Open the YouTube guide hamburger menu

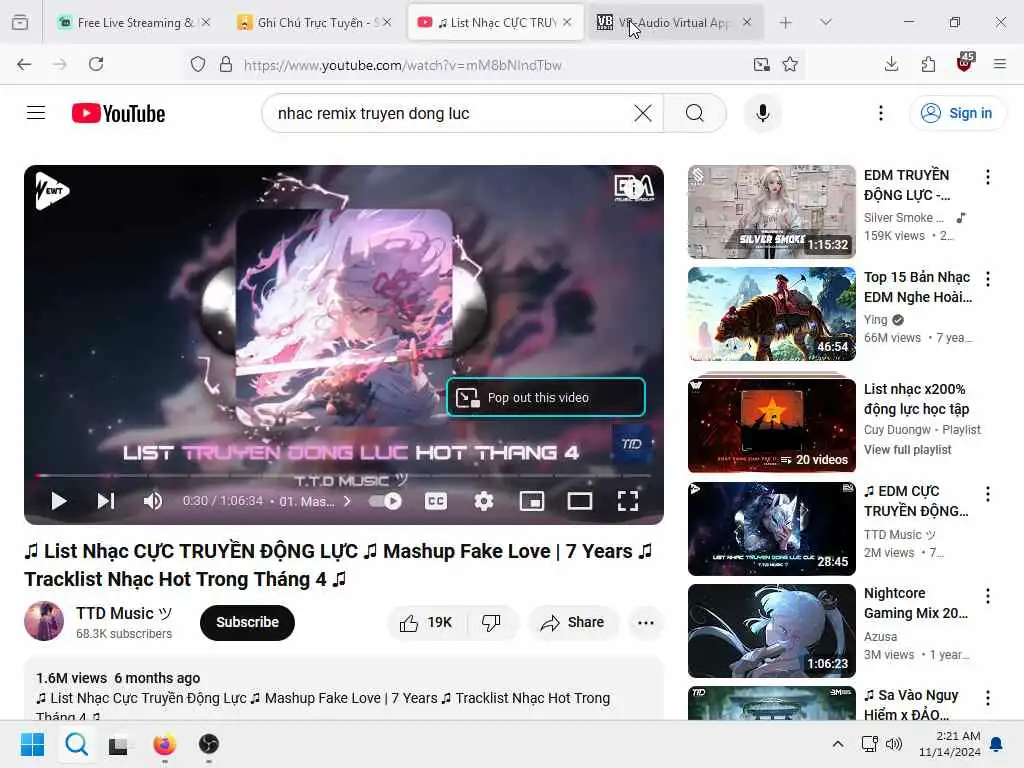click(36, 113)
